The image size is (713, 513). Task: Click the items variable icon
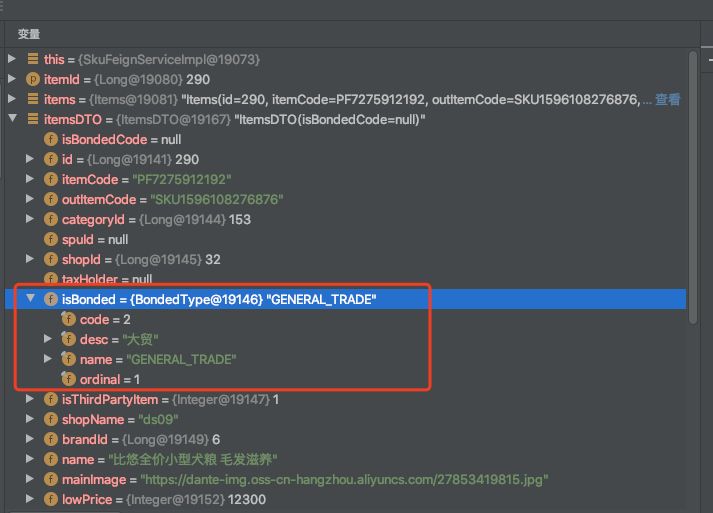pyautogui.click(x=33, y=99)
